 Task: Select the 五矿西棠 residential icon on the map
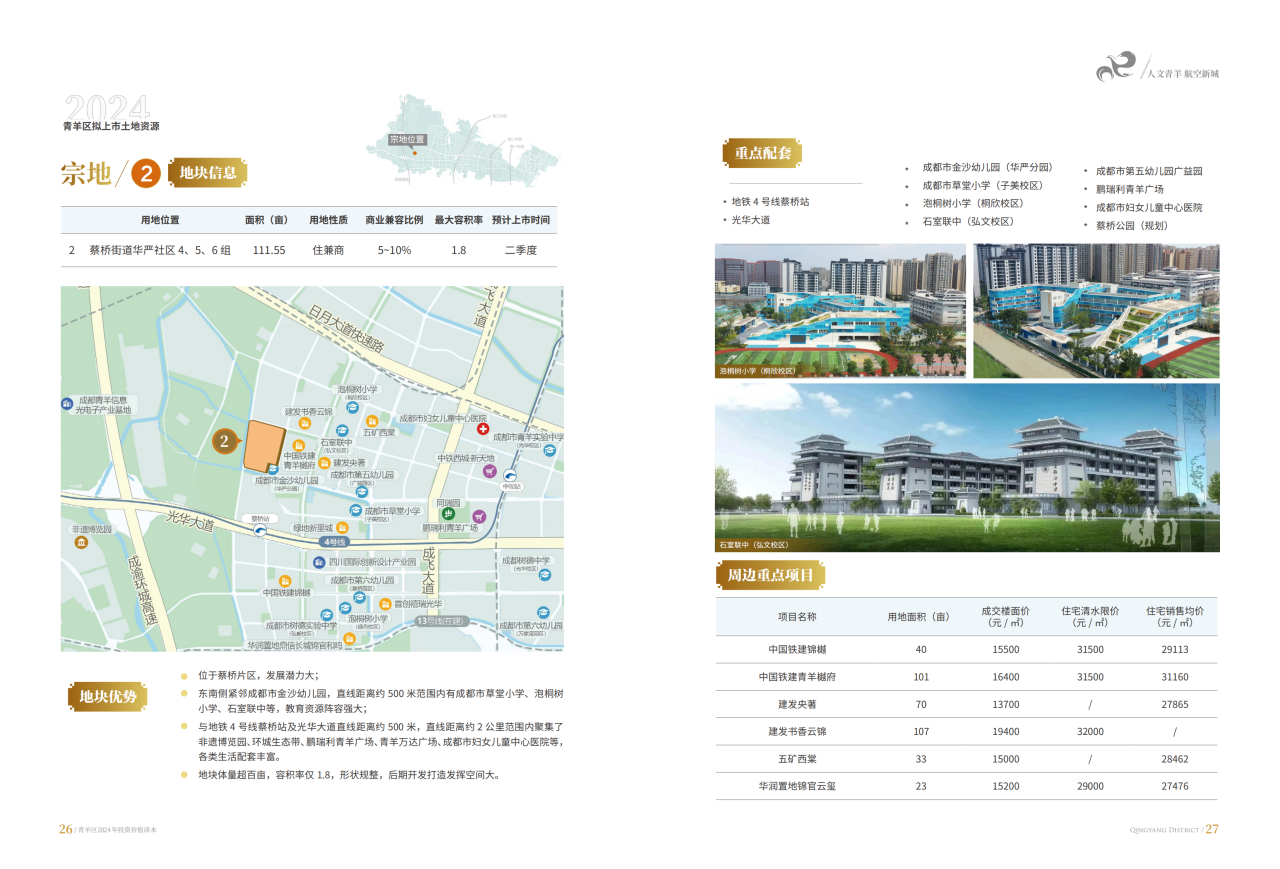point(371,421)
